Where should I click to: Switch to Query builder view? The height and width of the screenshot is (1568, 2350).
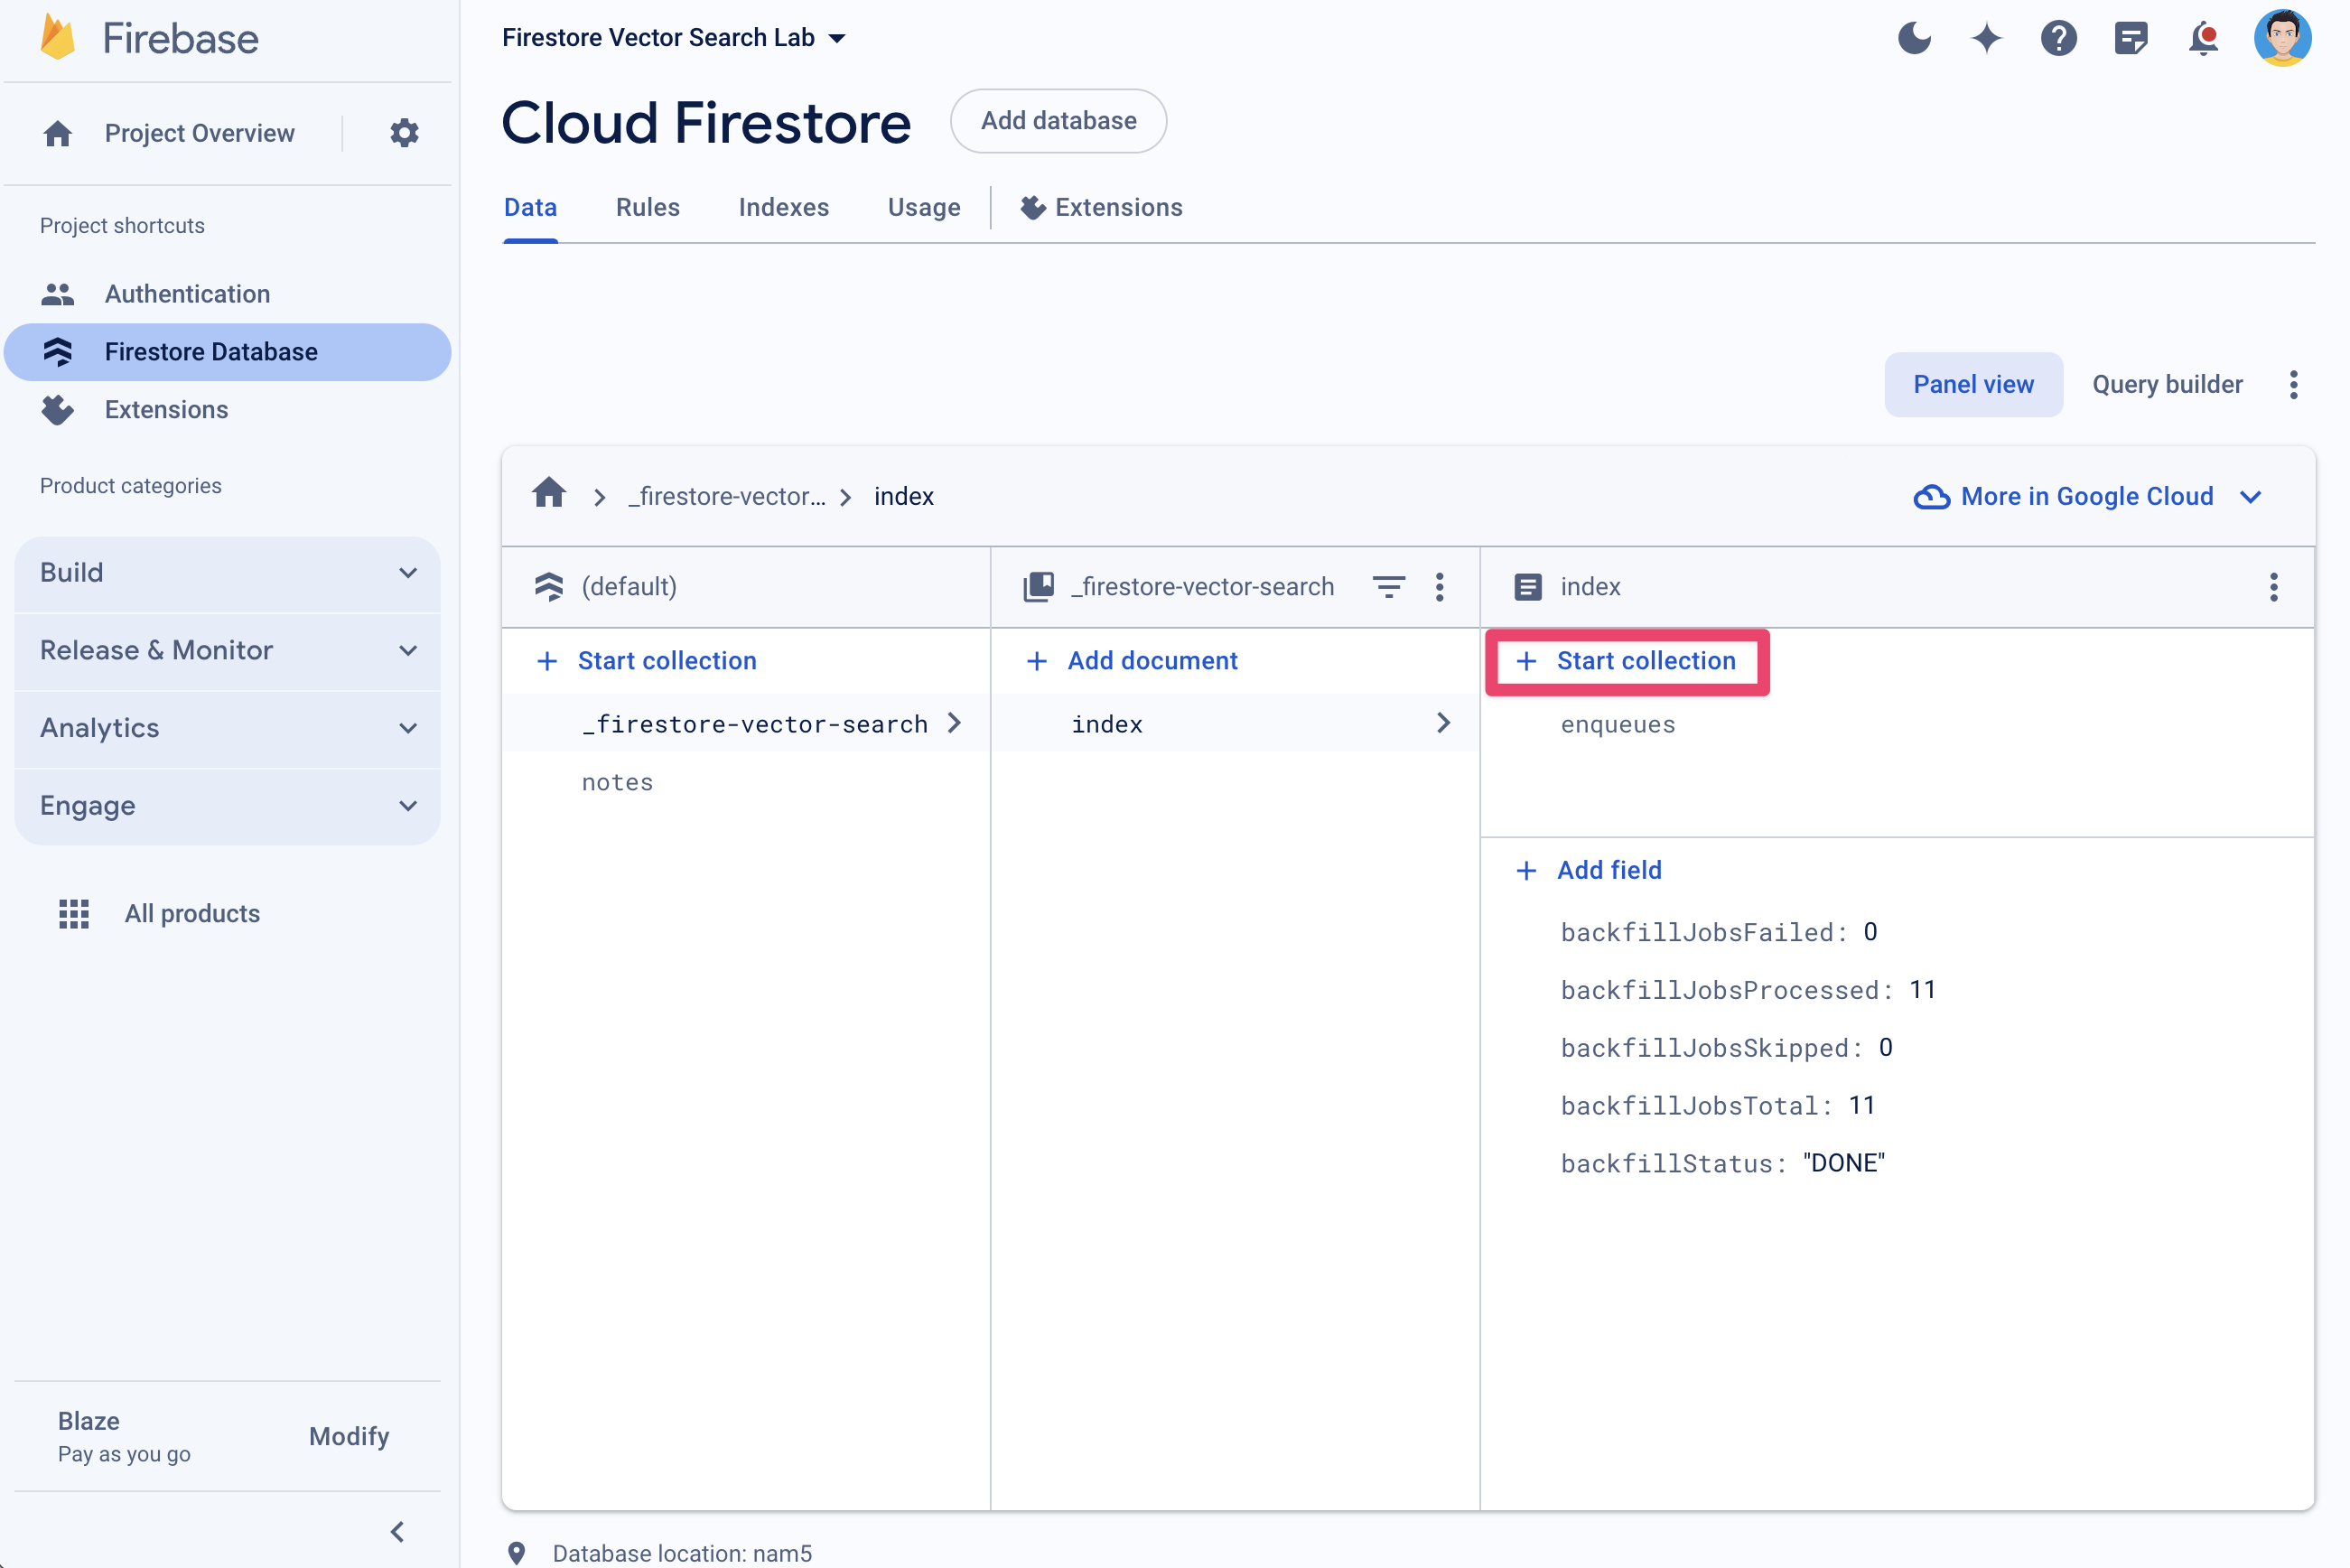point(2167,383)
